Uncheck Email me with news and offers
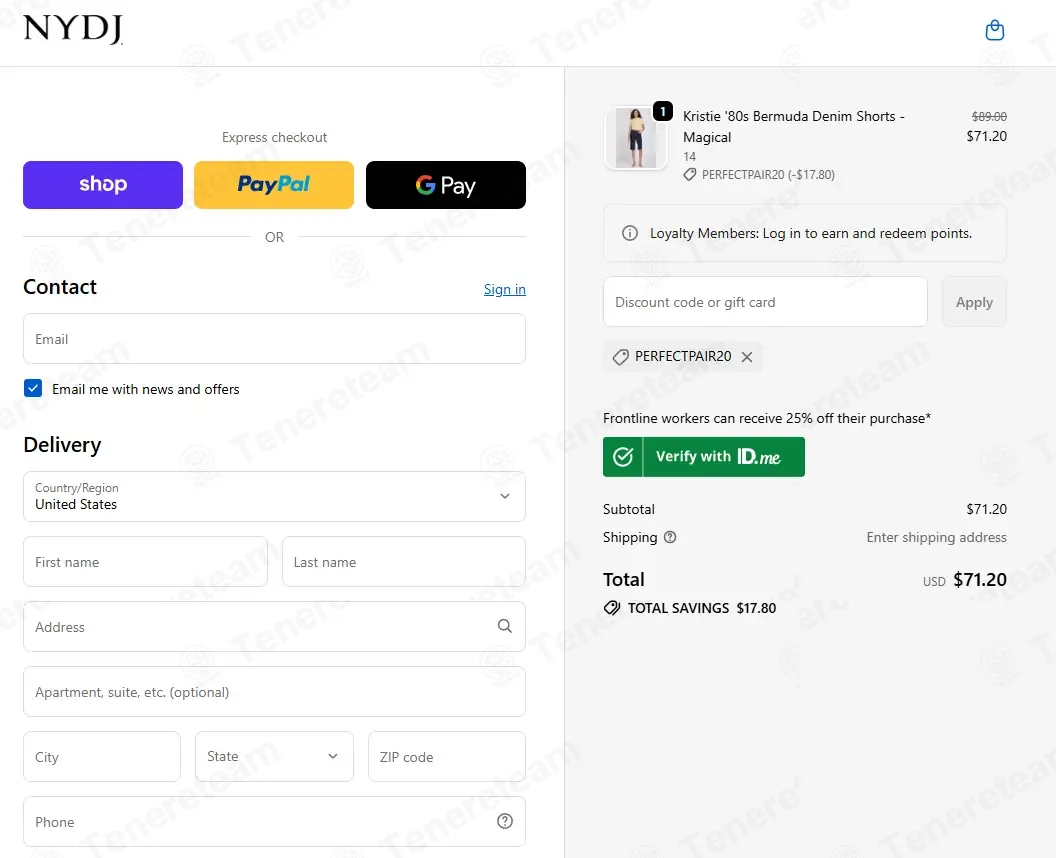The width and height of the screenshot is (1056, 858). [x=33, y=389]
